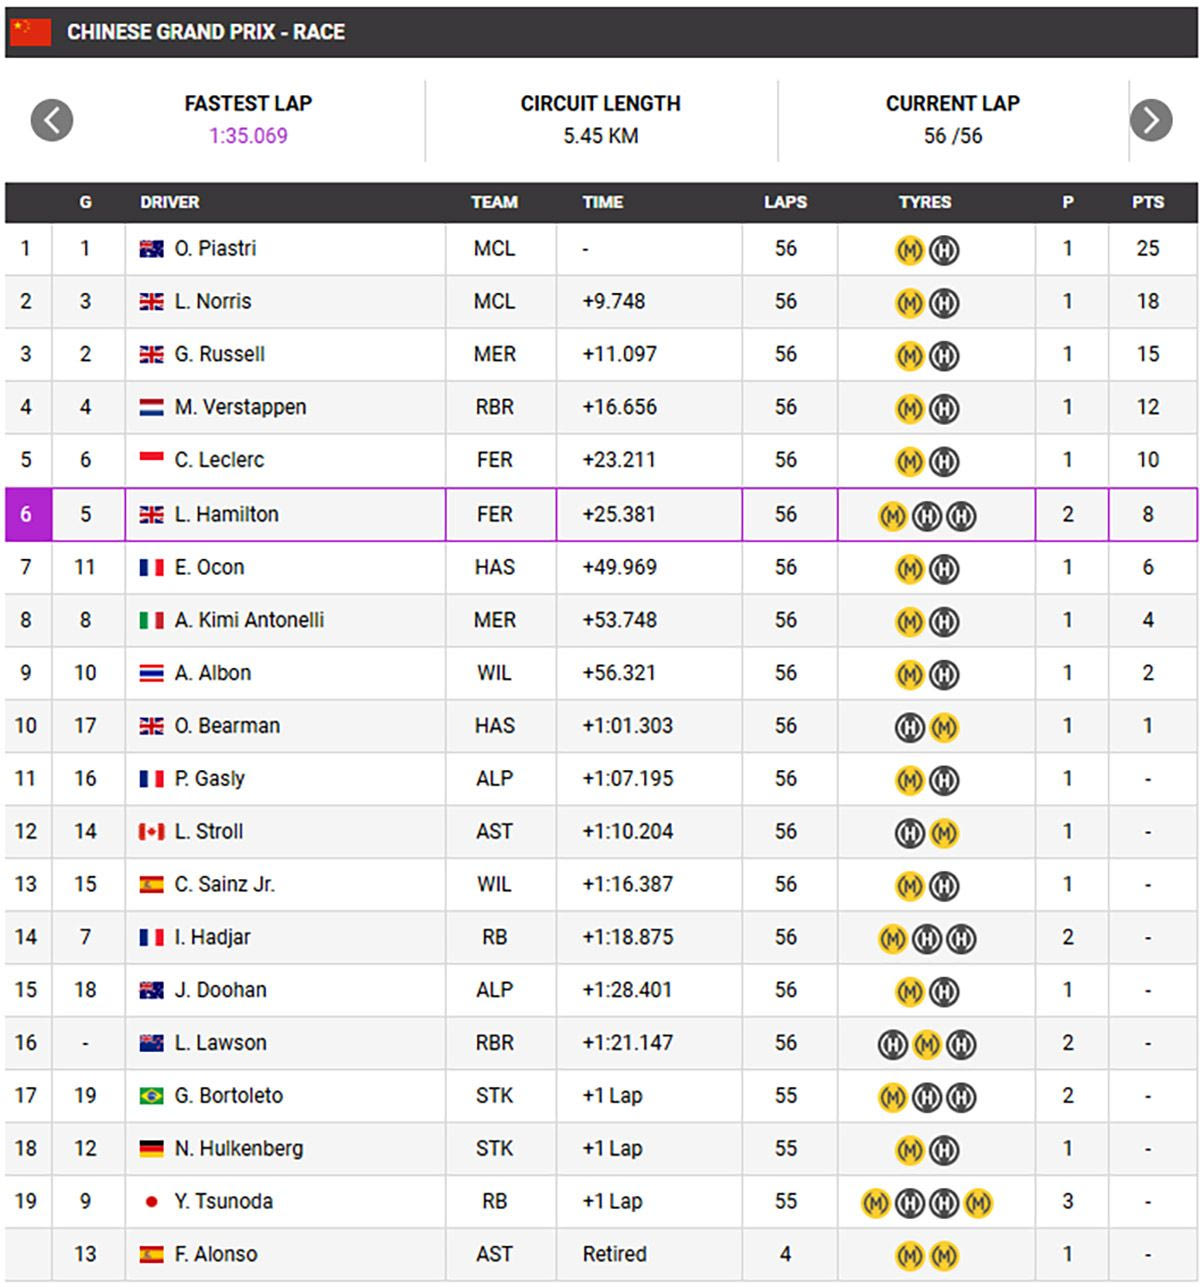The height and width of the screenshot is (1287, 1200).
Task: Open driver L. Hamilton
Action: pos(226,515)
